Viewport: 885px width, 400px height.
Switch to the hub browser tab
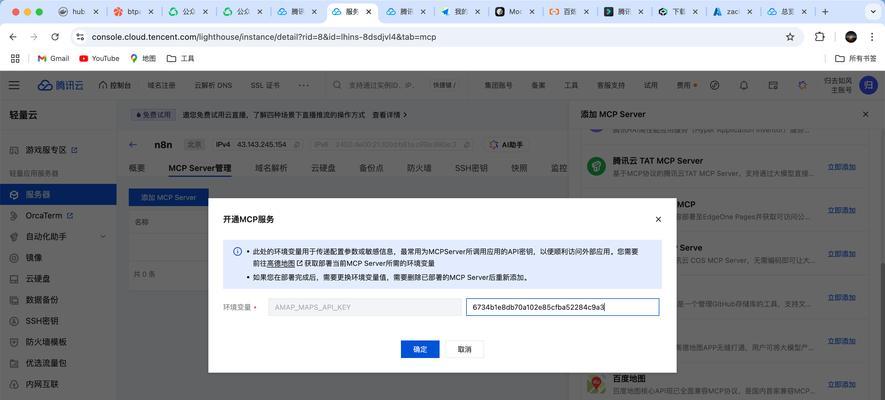79,11
